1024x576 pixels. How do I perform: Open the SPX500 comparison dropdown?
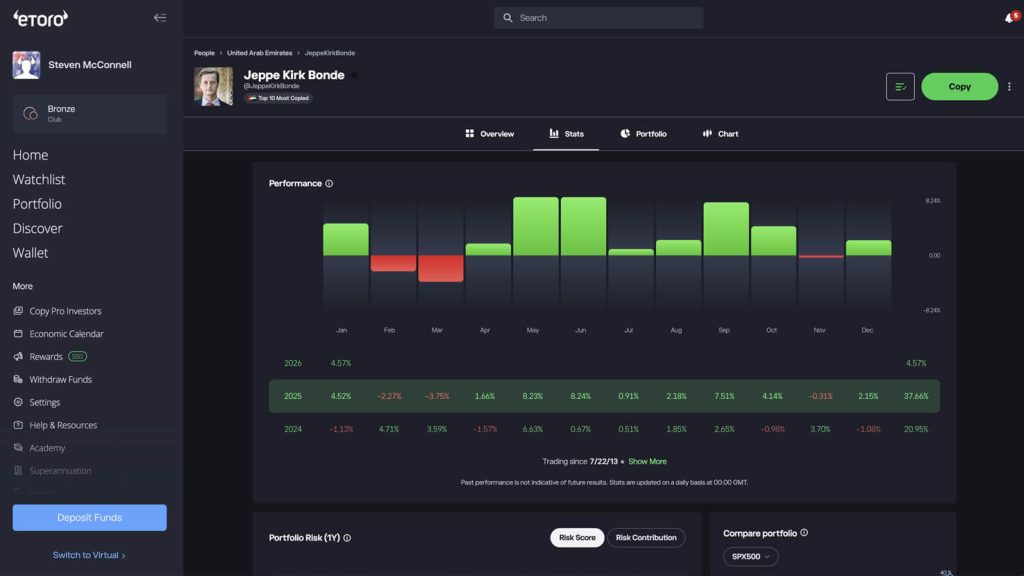(x=750, y=557)
